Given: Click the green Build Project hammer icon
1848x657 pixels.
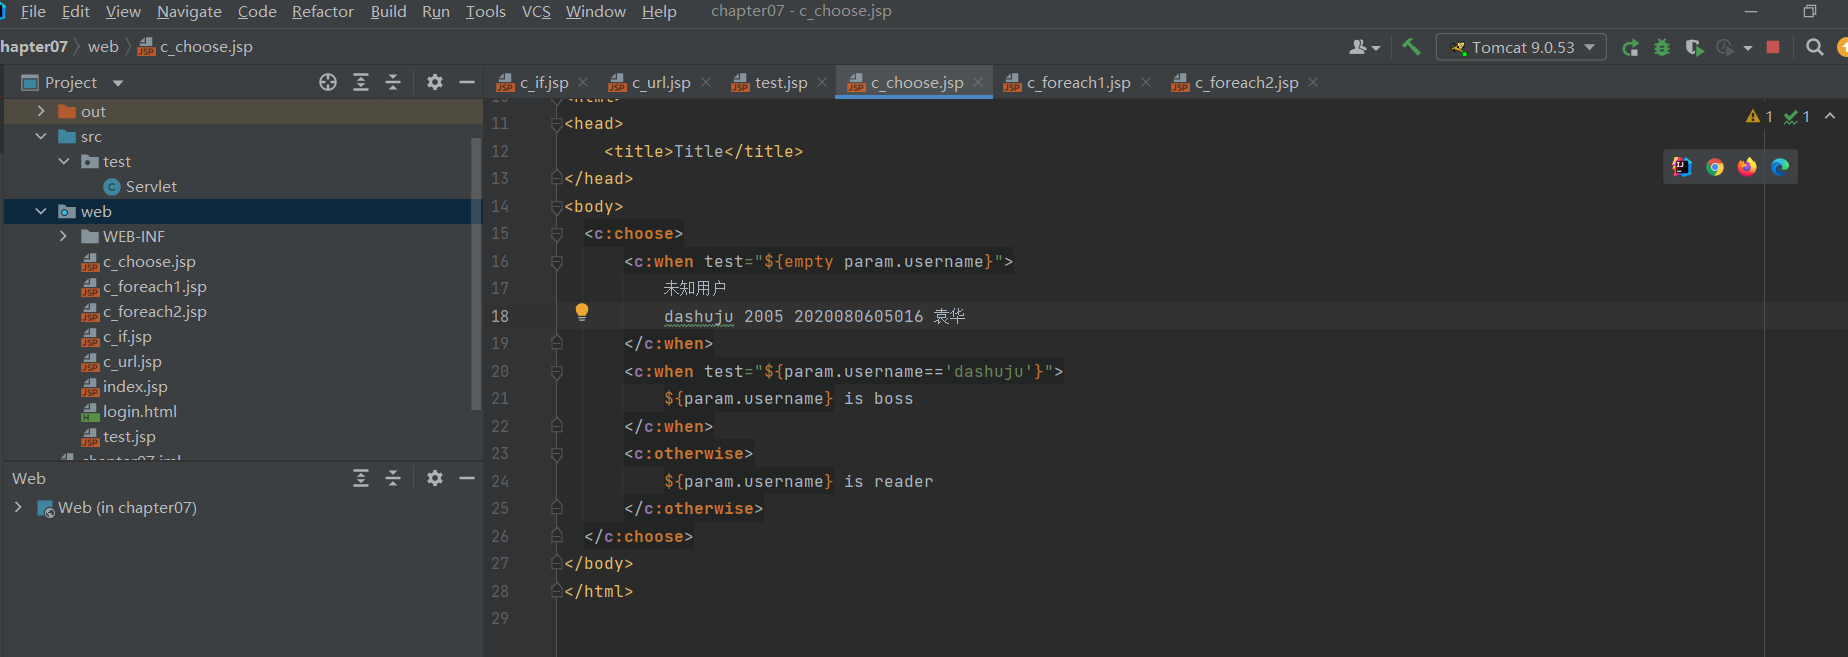Looking at the screenshot, I should click(1411, 47).
